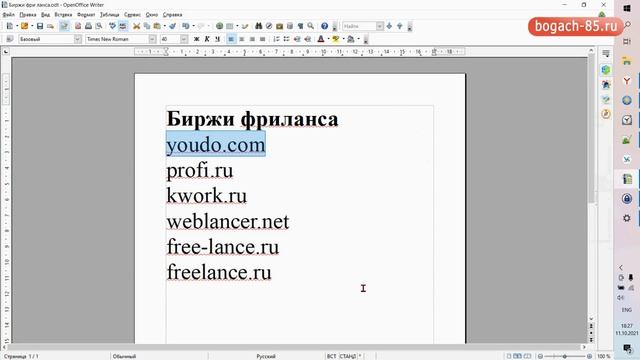Open the Файл menu

click(9, 14)
